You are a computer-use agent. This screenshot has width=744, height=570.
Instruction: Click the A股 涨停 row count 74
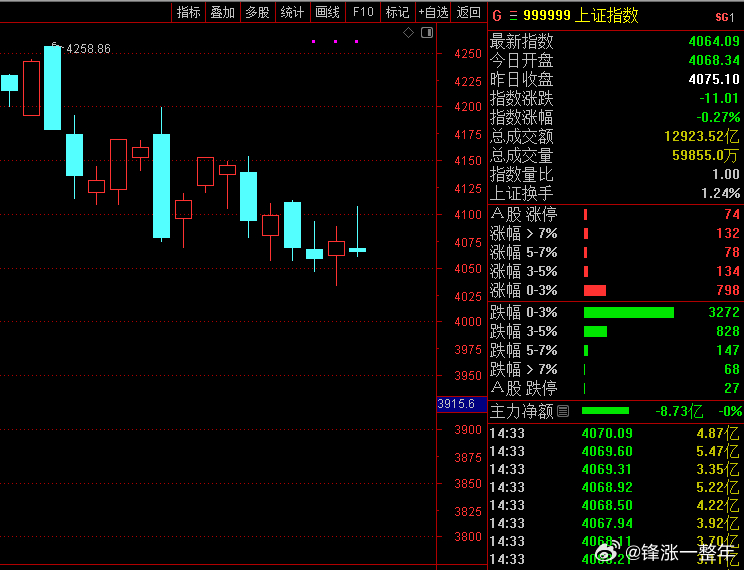coord(732,214)
